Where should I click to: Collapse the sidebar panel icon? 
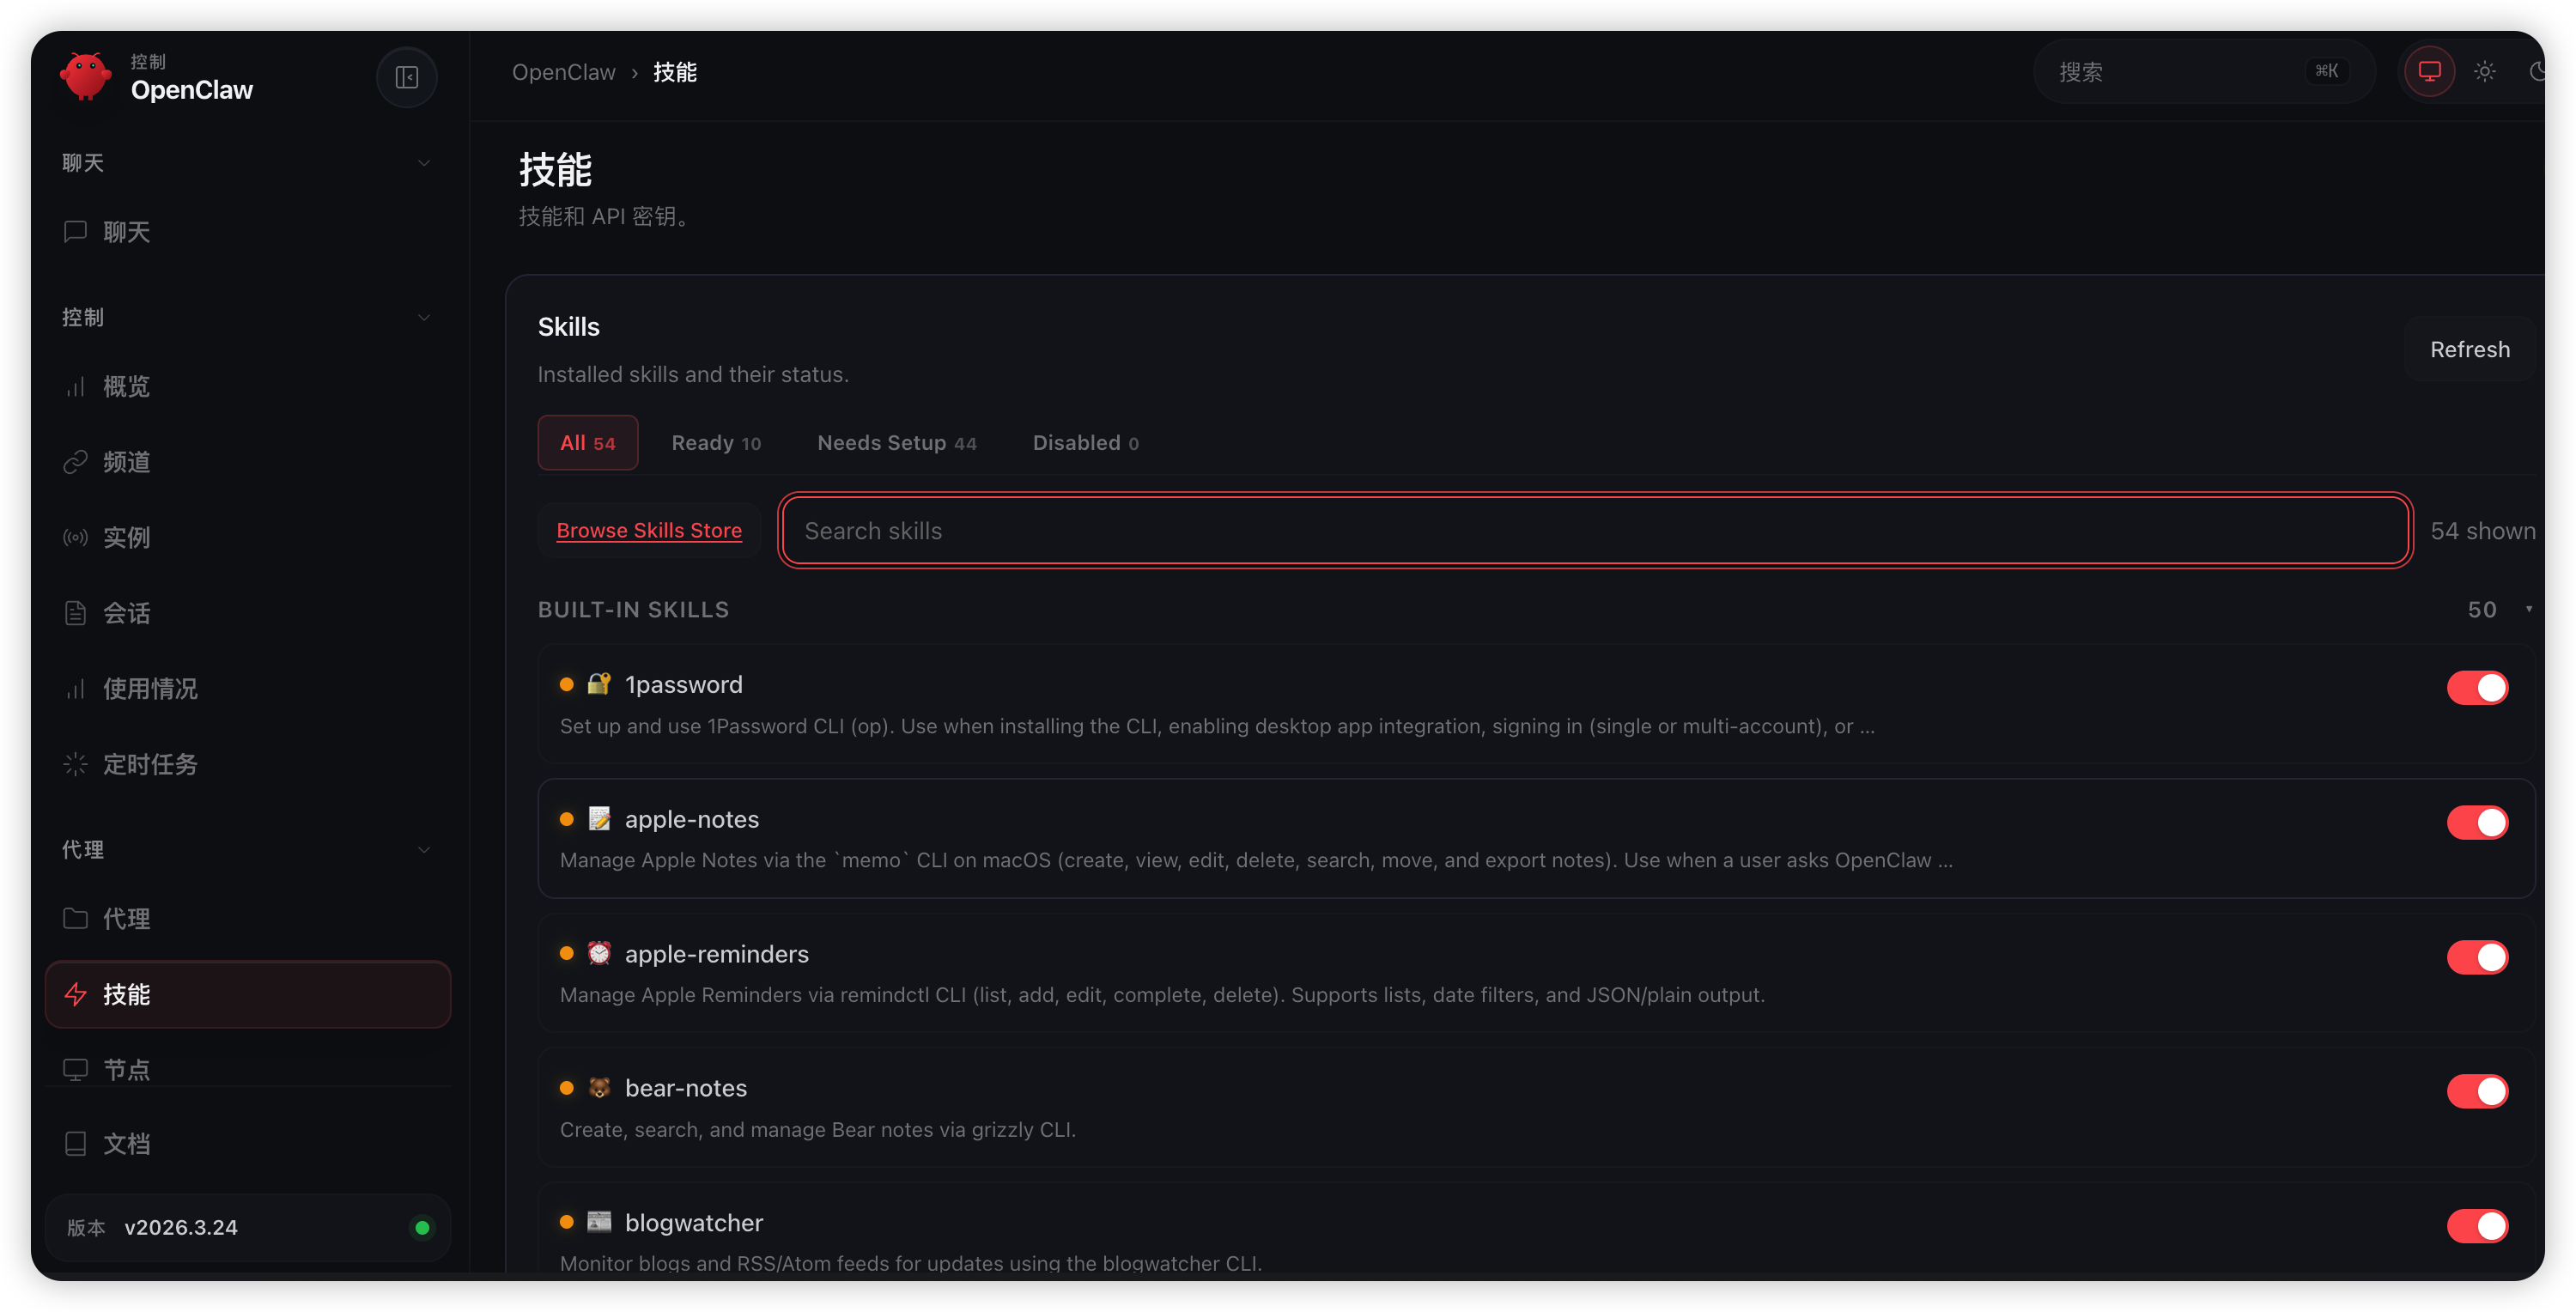click(406, 77)
